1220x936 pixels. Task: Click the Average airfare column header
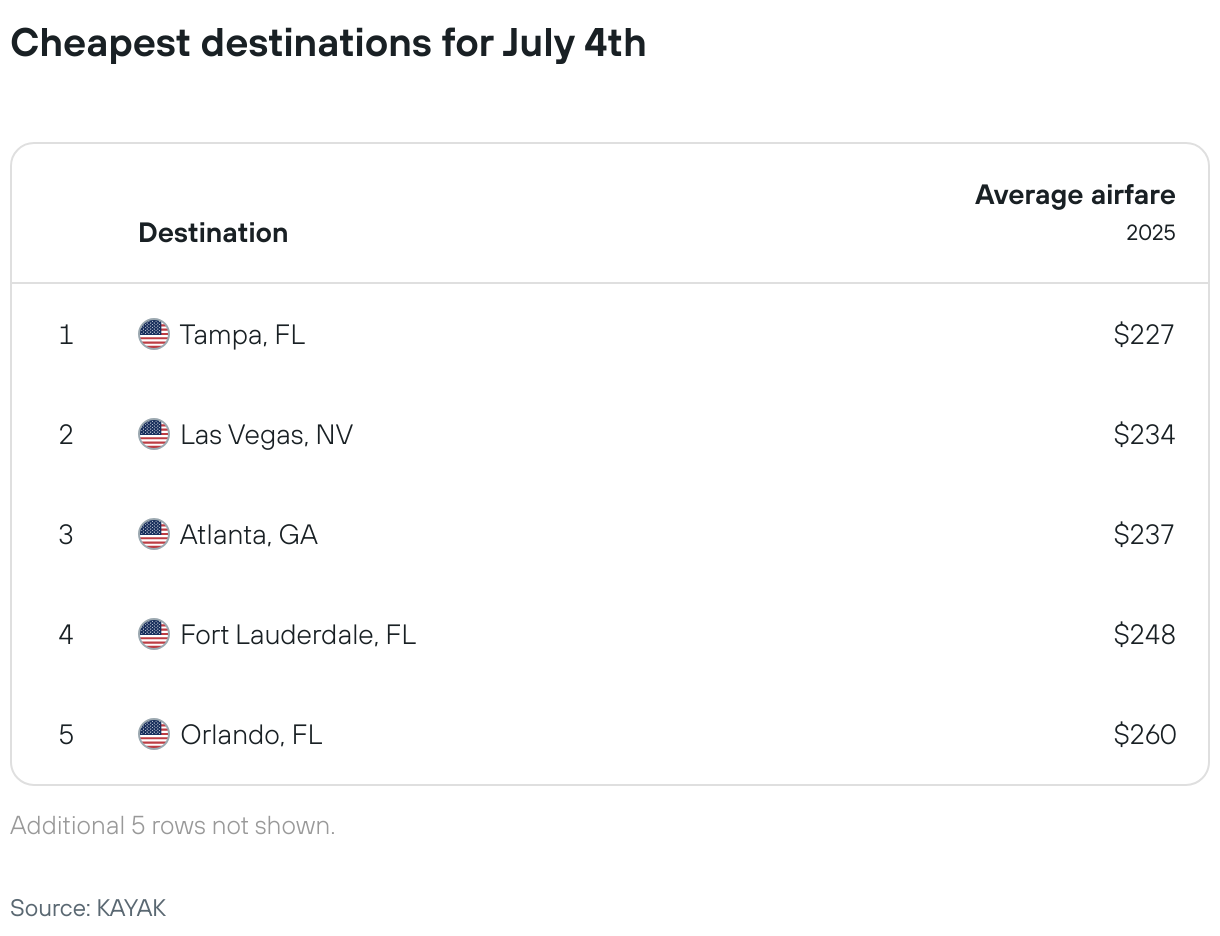click(x=1075, y=195)
